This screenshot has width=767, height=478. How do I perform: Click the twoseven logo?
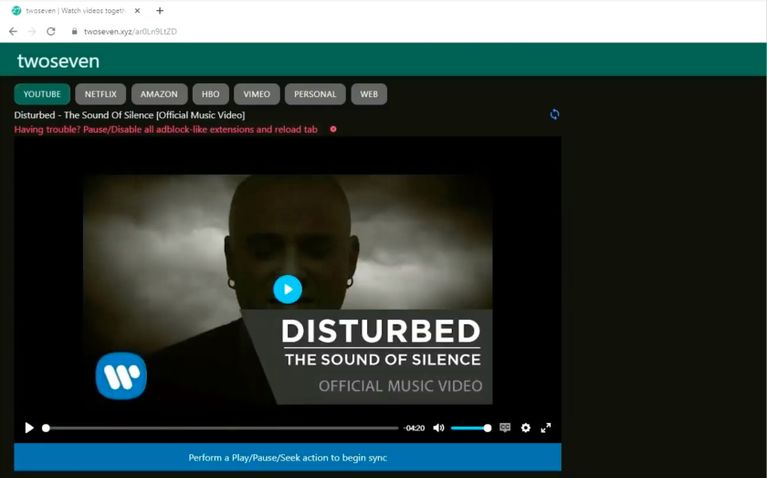tap(58, 61)
